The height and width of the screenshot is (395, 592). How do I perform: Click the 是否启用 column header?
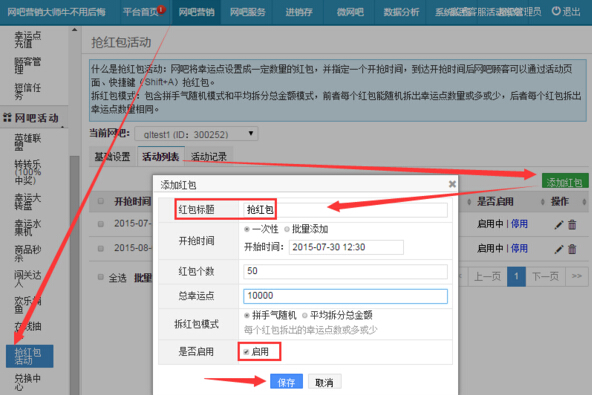click(495, 201)
